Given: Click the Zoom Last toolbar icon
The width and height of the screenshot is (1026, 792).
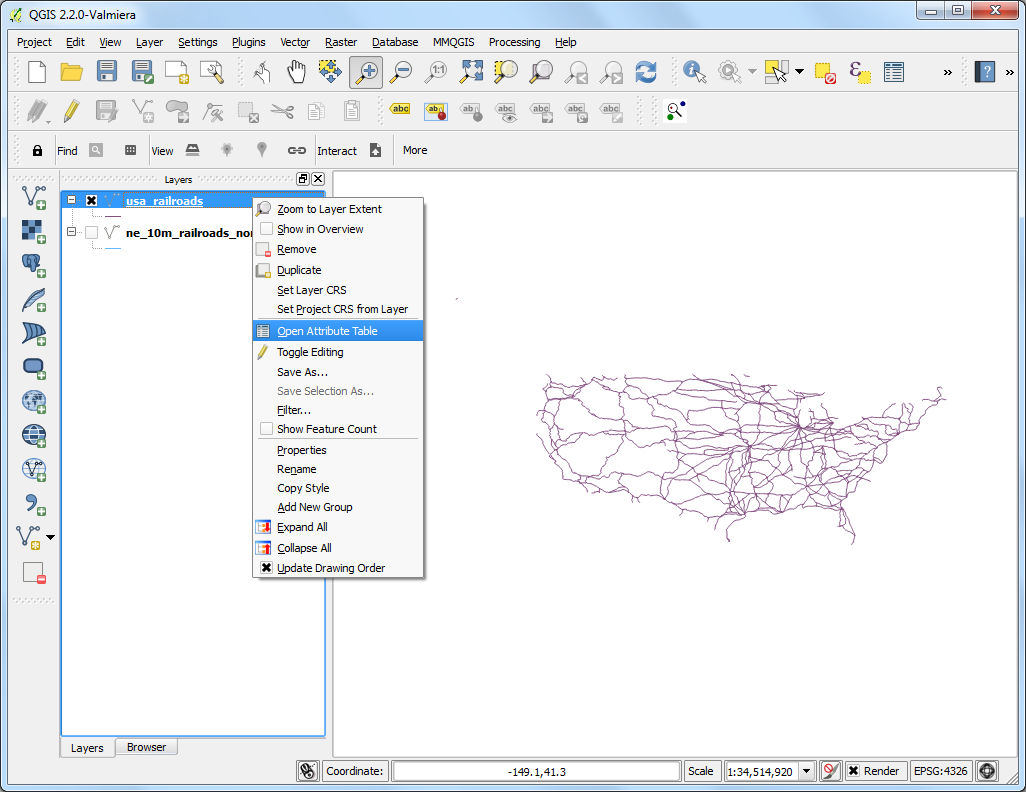Looking at the screenshot, I should pos(576,72).
